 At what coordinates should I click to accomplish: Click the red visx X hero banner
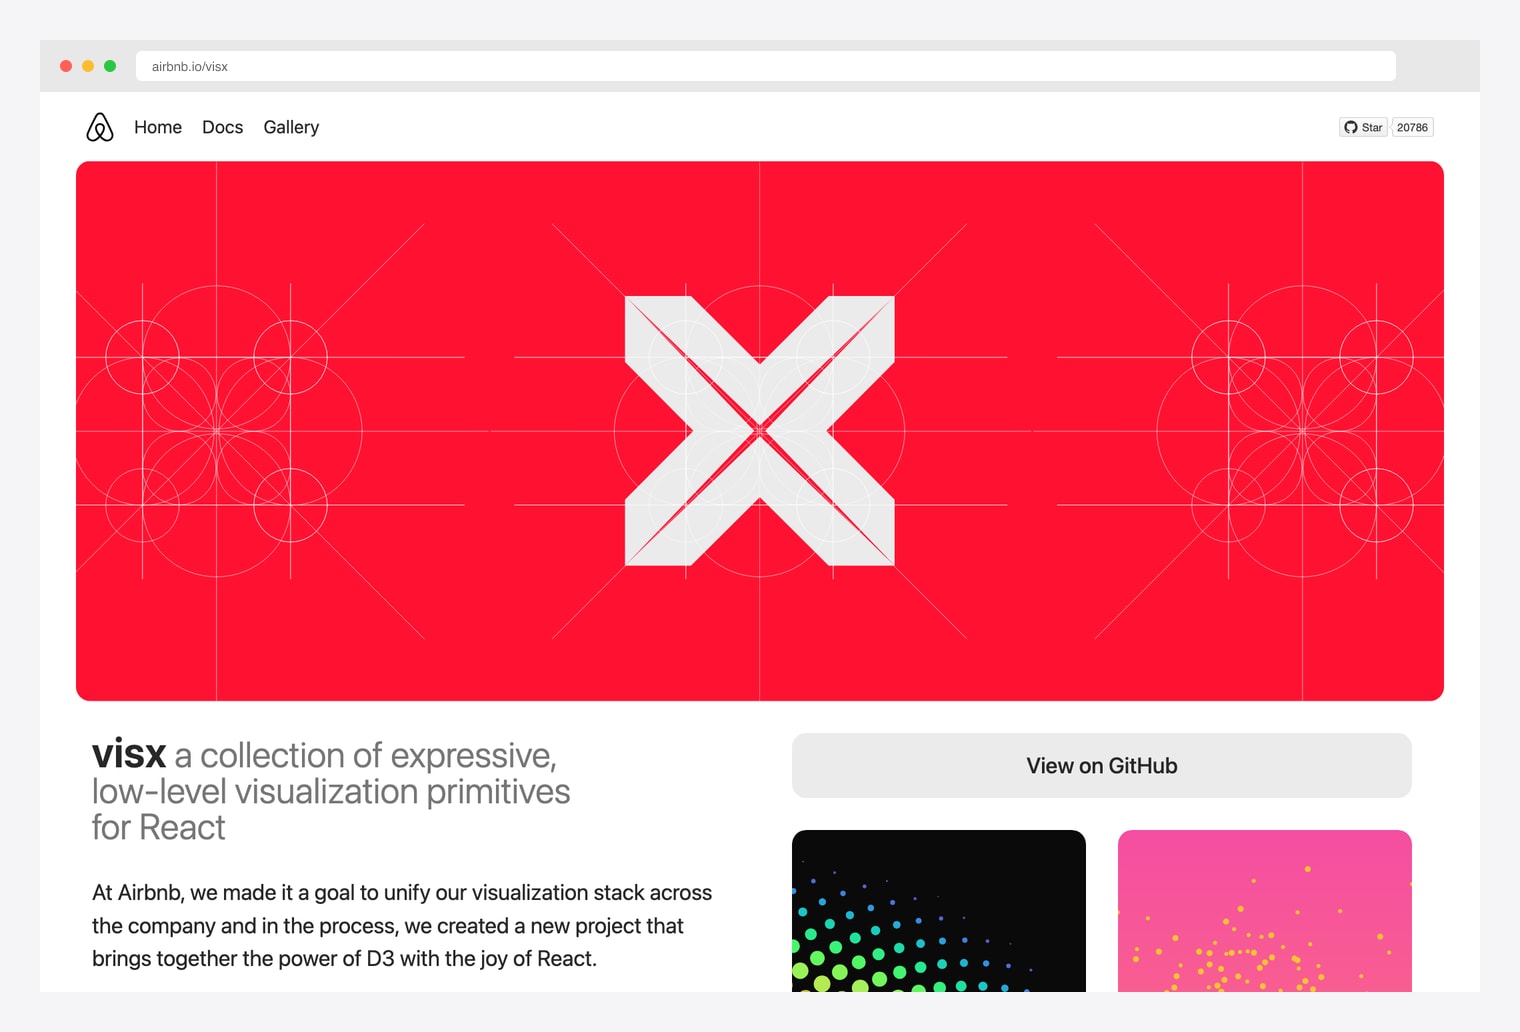coord(760,431)
